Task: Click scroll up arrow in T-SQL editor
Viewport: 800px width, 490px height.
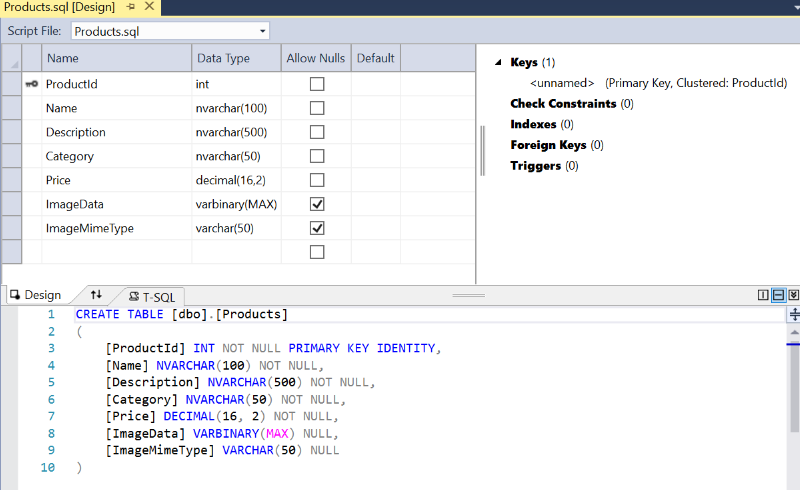Action: [x=794, y=332]
